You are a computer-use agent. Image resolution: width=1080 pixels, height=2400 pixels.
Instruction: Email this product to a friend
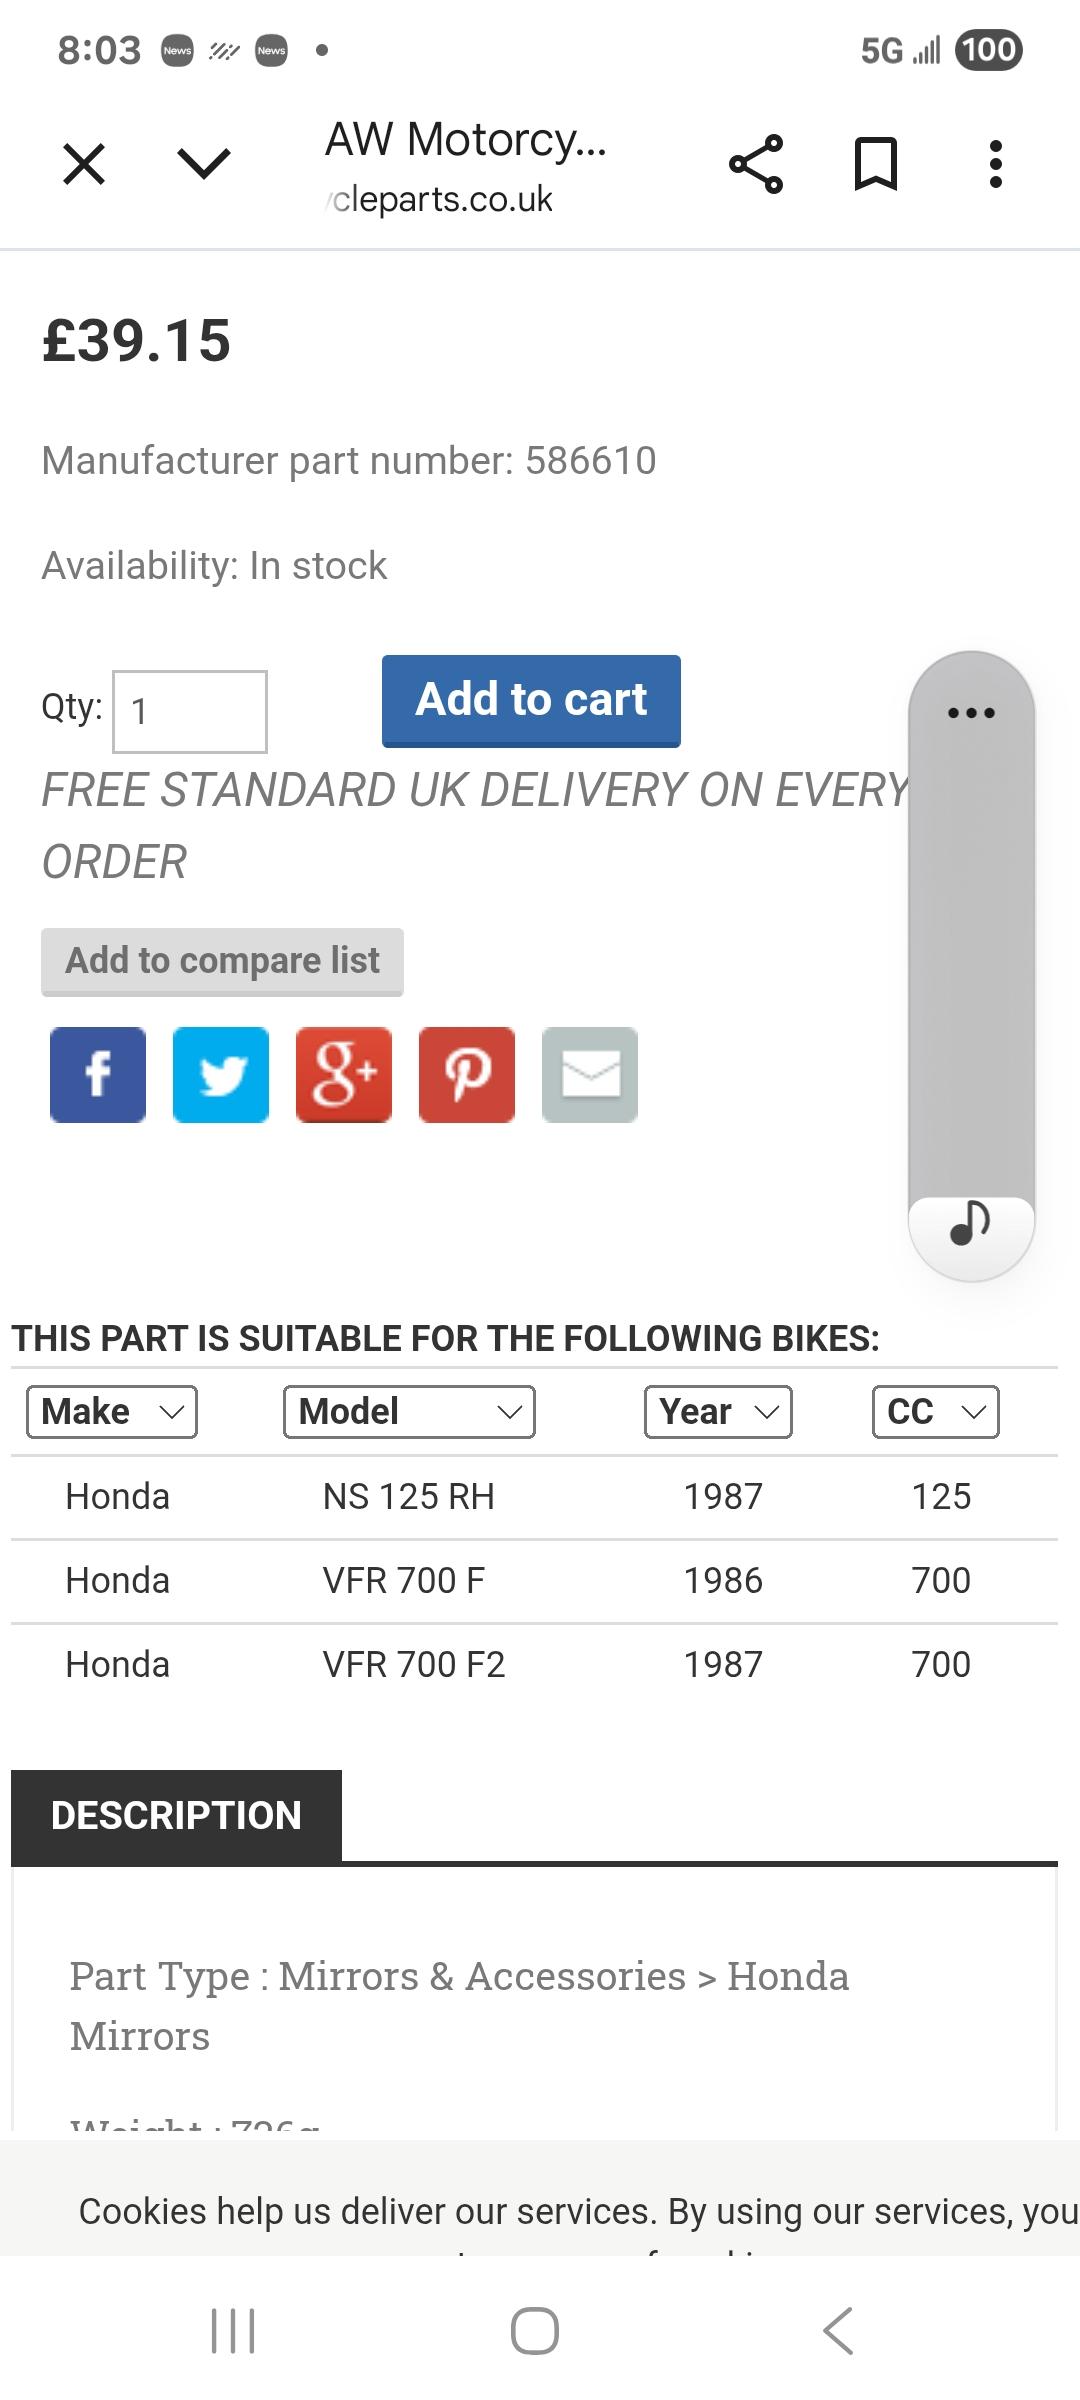pyautogui.click(x=590, y=1075)
